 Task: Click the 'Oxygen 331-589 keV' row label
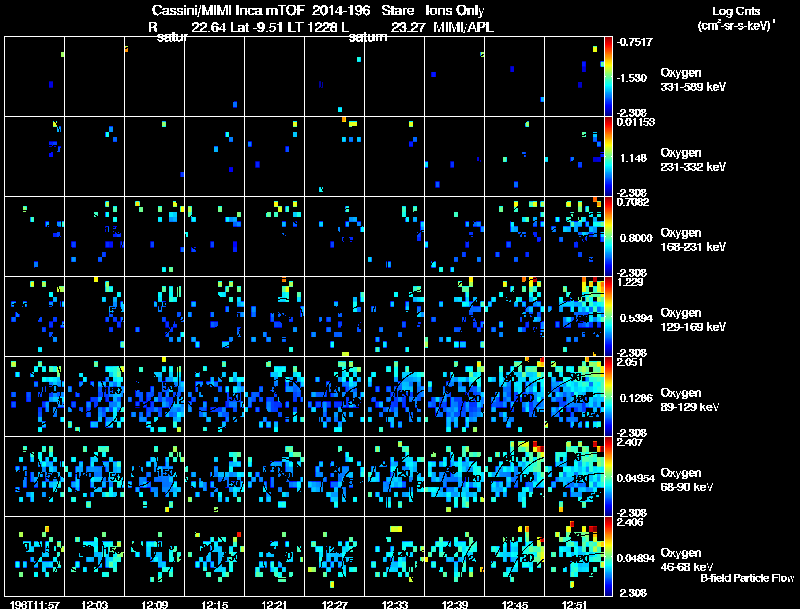click(x=693, y=80)
